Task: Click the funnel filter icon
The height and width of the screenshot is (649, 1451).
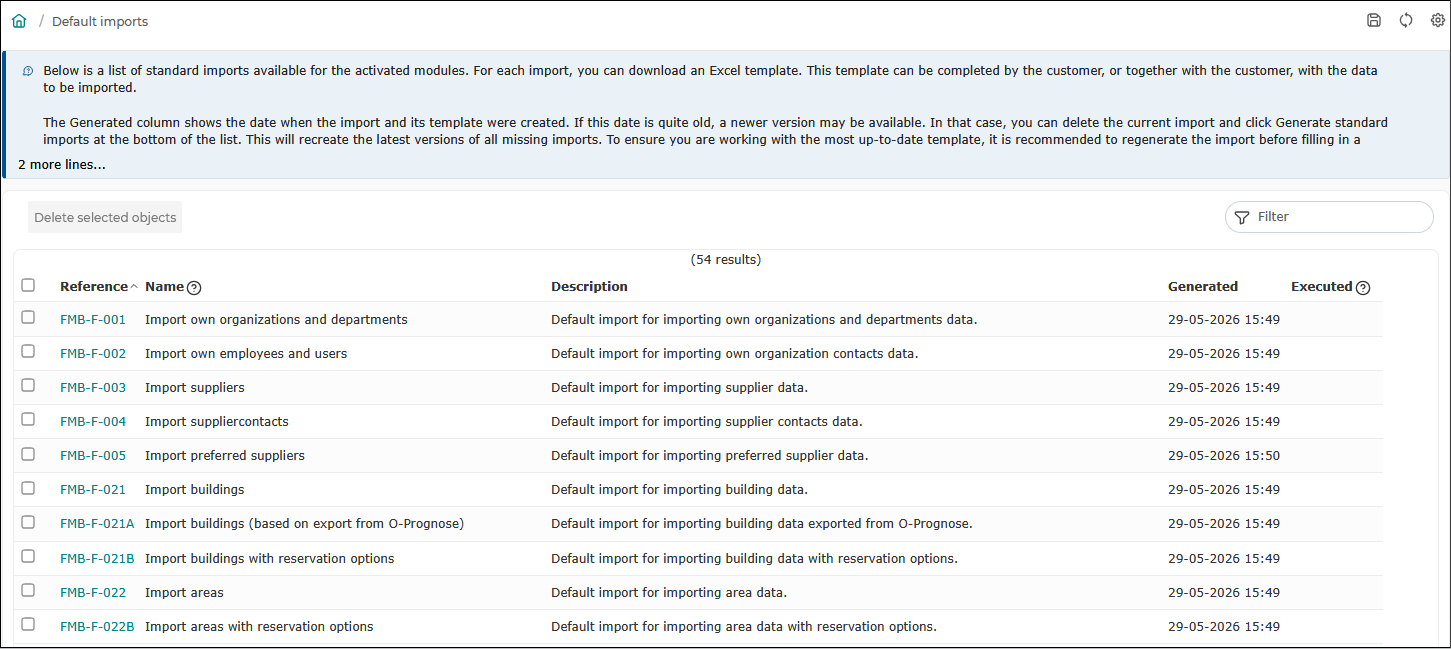Action: point(1242,217)
